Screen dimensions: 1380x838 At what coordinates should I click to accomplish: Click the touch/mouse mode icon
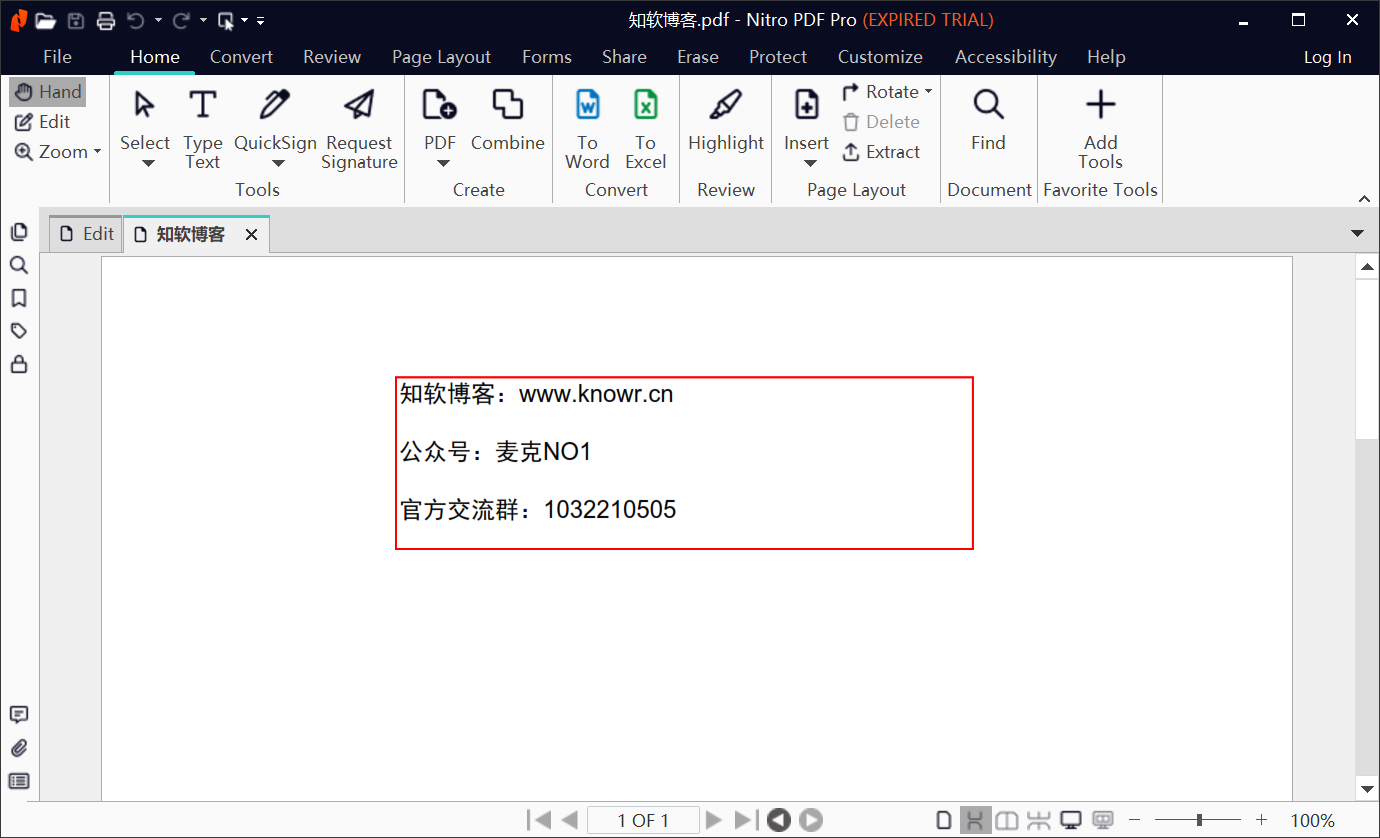click(226, 20)
